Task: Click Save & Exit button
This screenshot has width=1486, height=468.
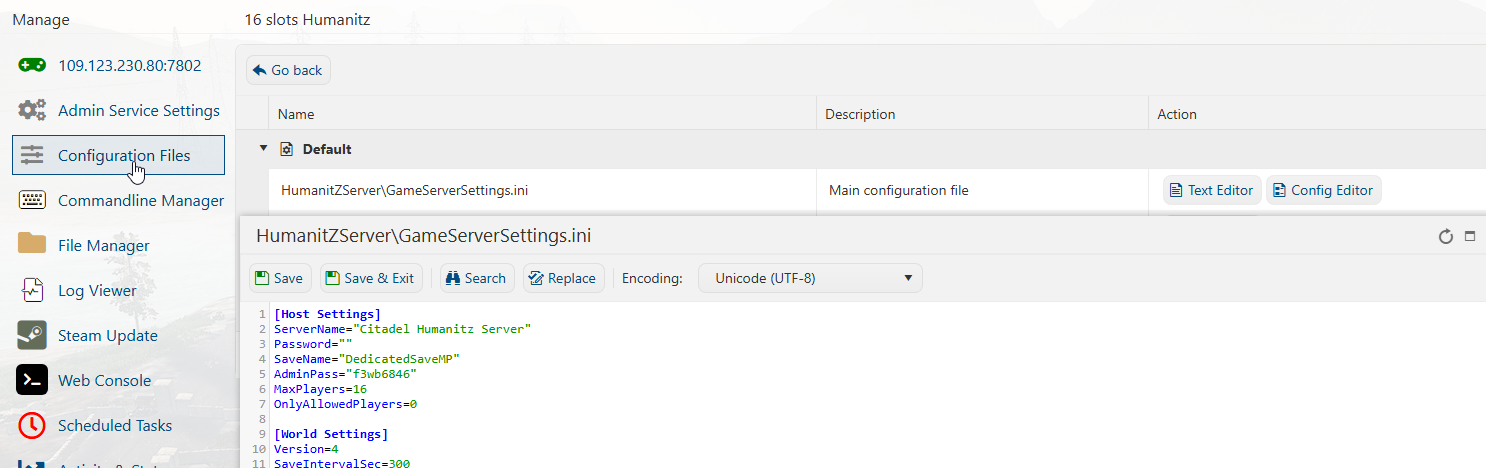Action: coord(369,279)
